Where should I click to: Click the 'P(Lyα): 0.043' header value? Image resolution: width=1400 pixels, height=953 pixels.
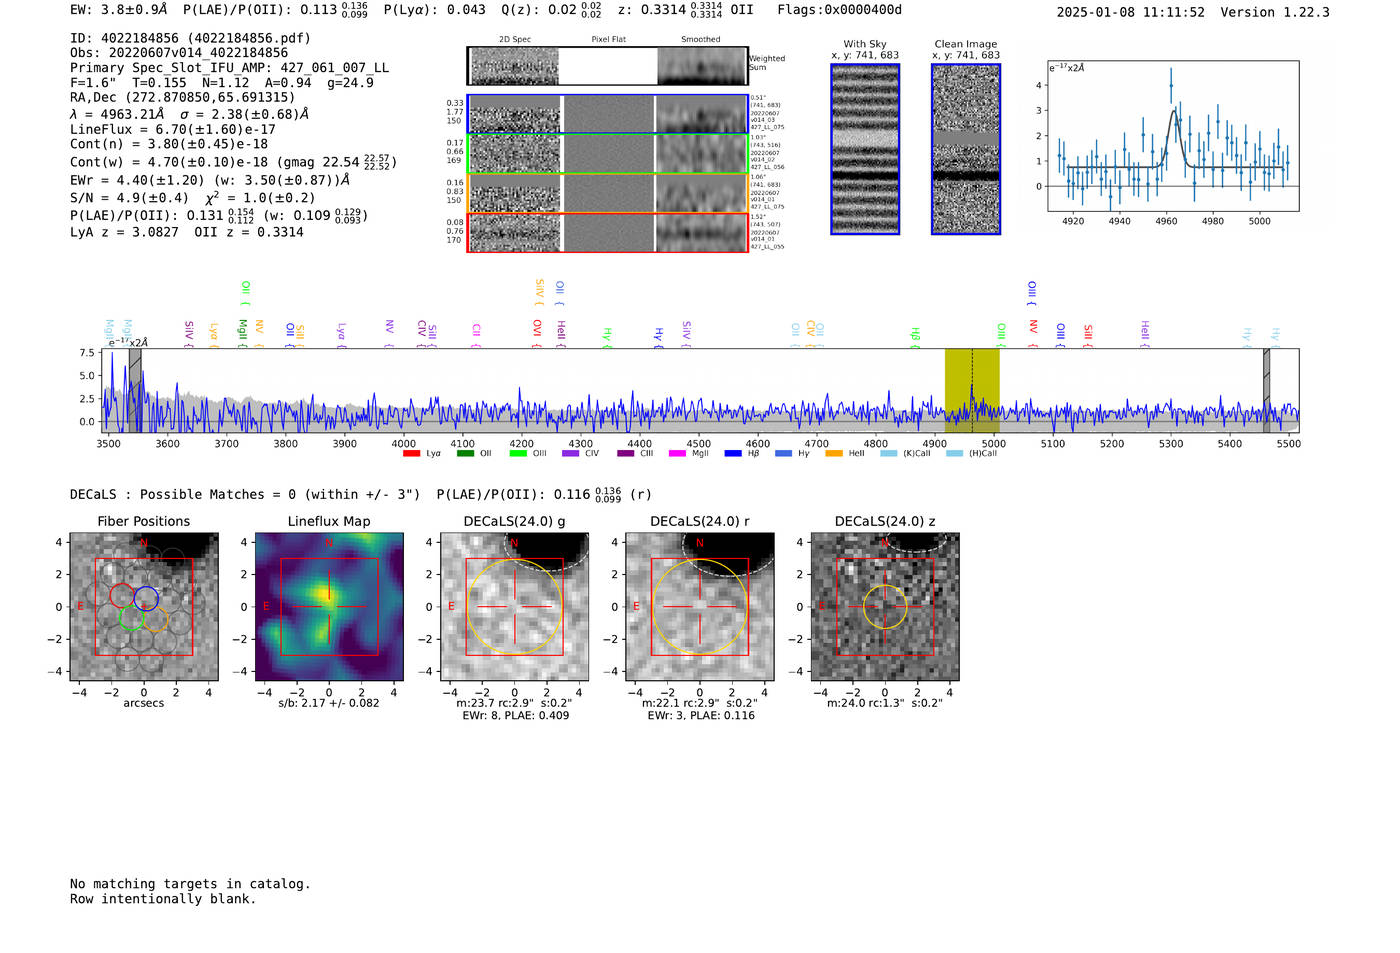tap(435, 10)
